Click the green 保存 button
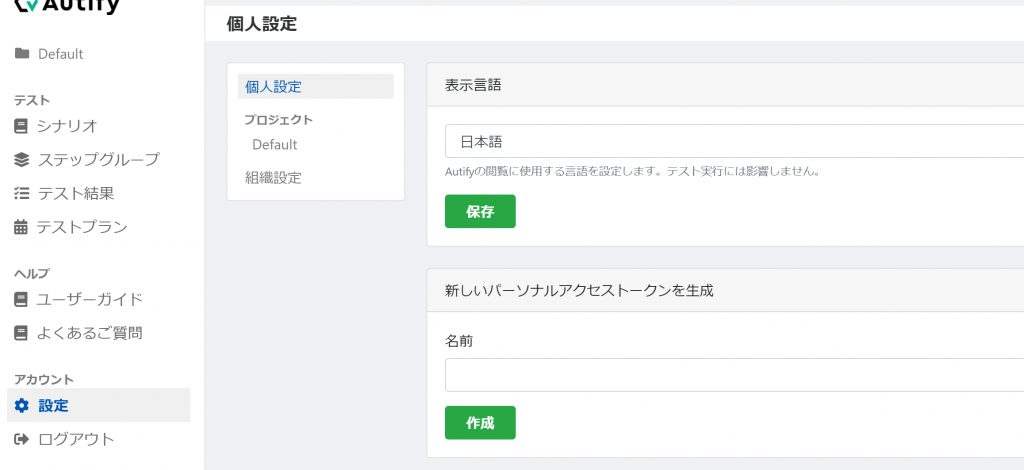 pyautogui.click(x=480, y=212)
